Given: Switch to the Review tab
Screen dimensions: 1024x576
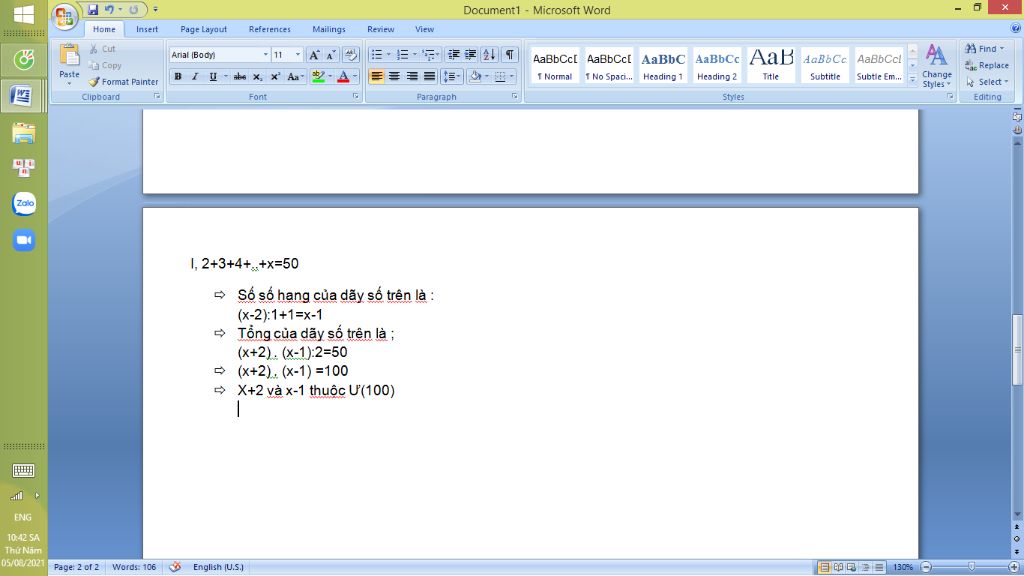Looking at the screenshot, I should pyautogui.click(x=381, y=29).
